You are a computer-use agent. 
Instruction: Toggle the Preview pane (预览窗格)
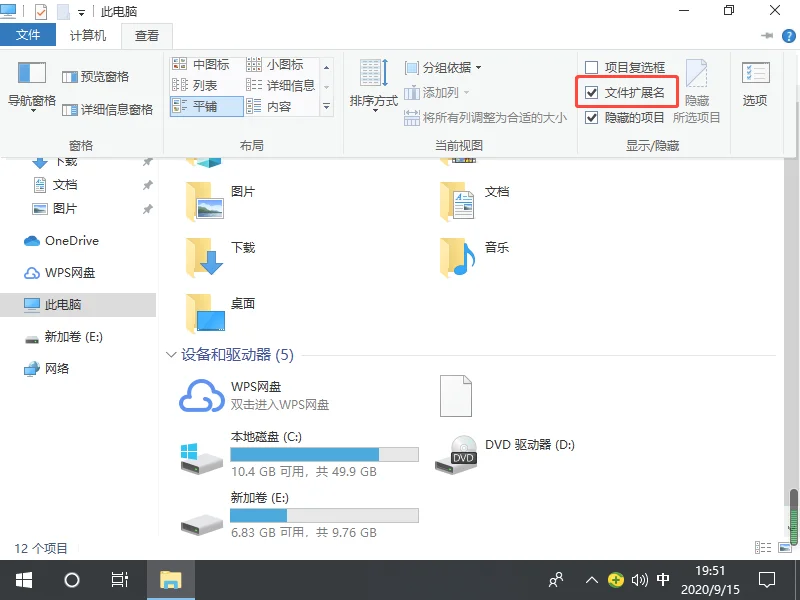coord(95,77)
